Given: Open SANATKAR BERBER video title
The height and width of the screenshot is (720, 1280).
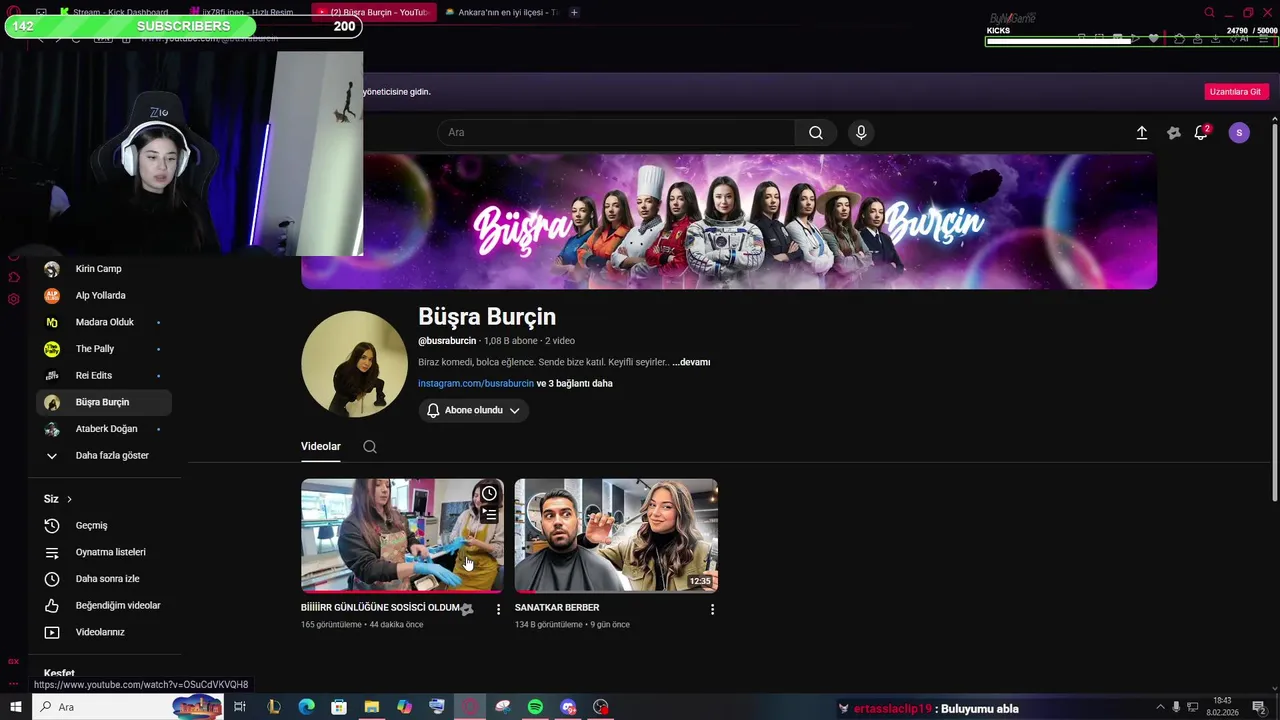Looking at the screenshot, I should click(557, 607).
